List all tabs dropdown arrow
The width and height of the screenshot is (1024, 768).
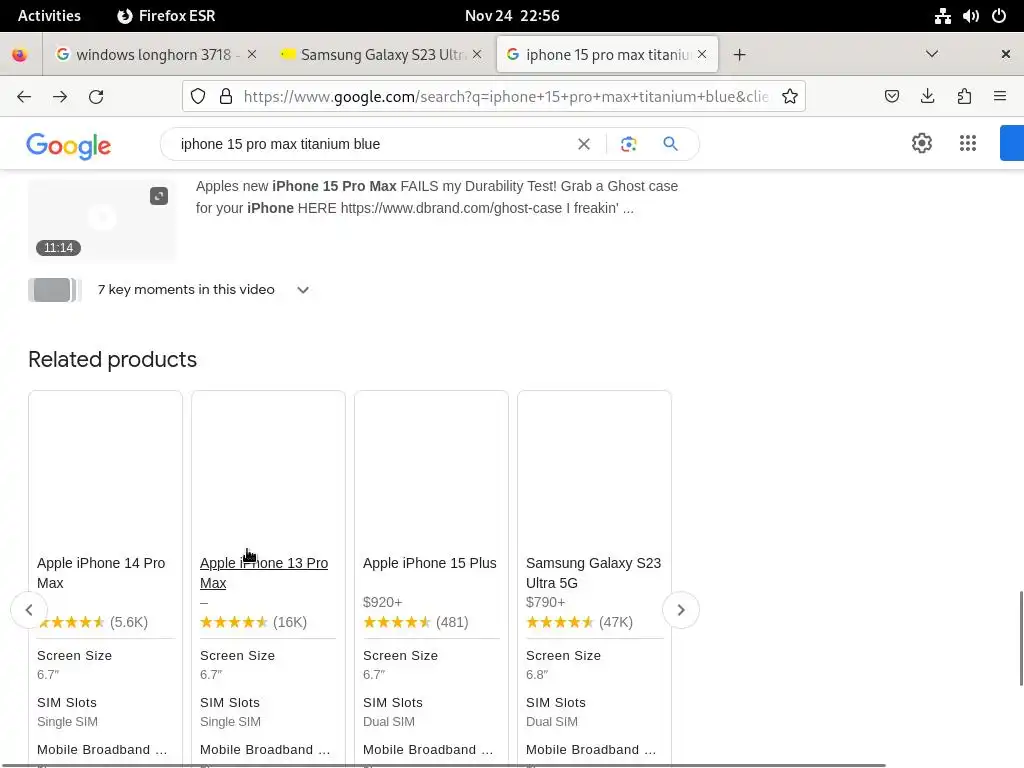pos(932,54)
